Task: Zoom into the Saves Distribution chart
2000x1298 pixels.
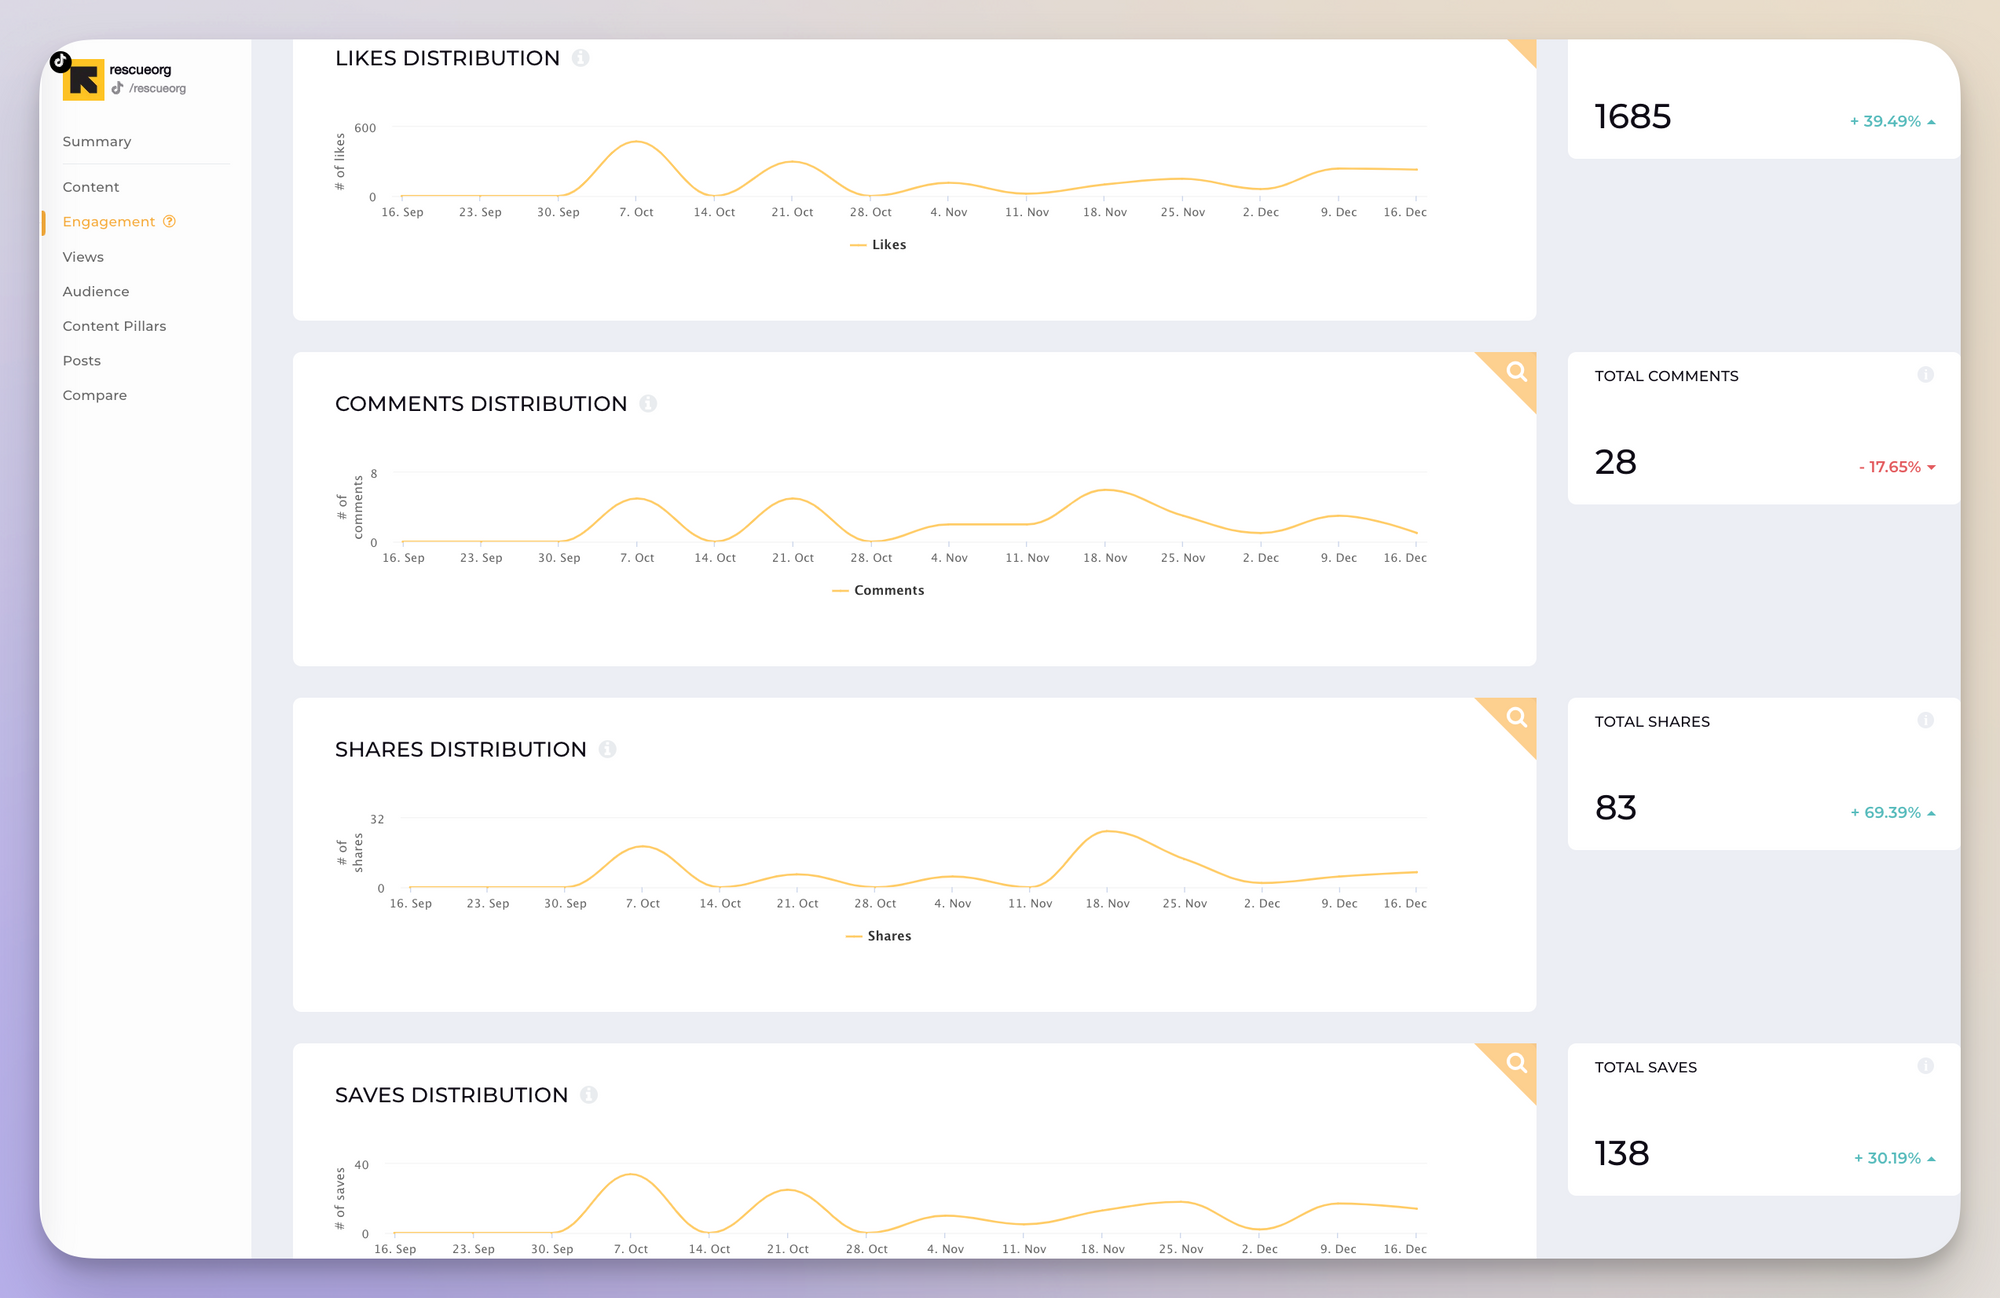Action: point(1516,1064)
